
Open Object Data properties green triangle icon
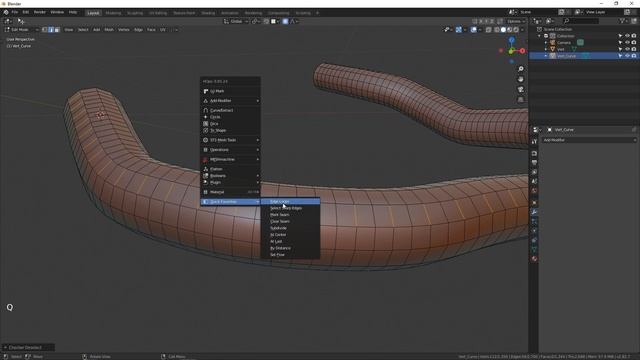[534, 249]
